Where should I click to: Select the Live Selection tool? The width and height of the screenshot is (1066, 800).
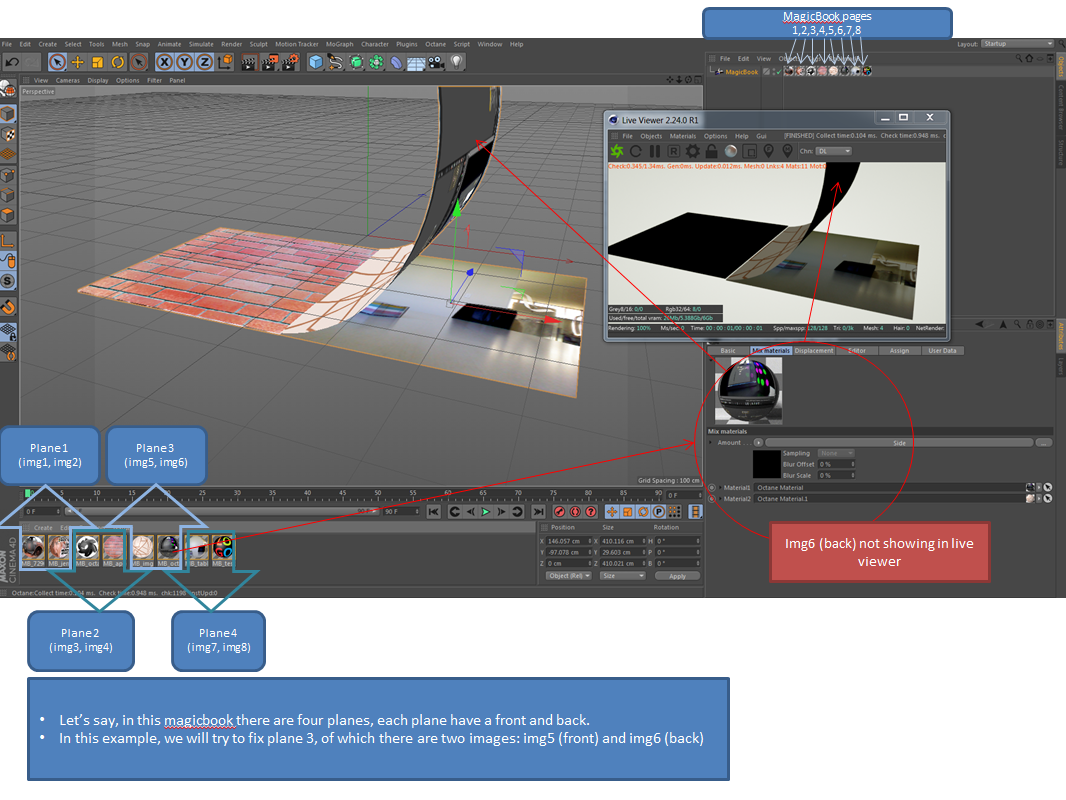[57, 63]
